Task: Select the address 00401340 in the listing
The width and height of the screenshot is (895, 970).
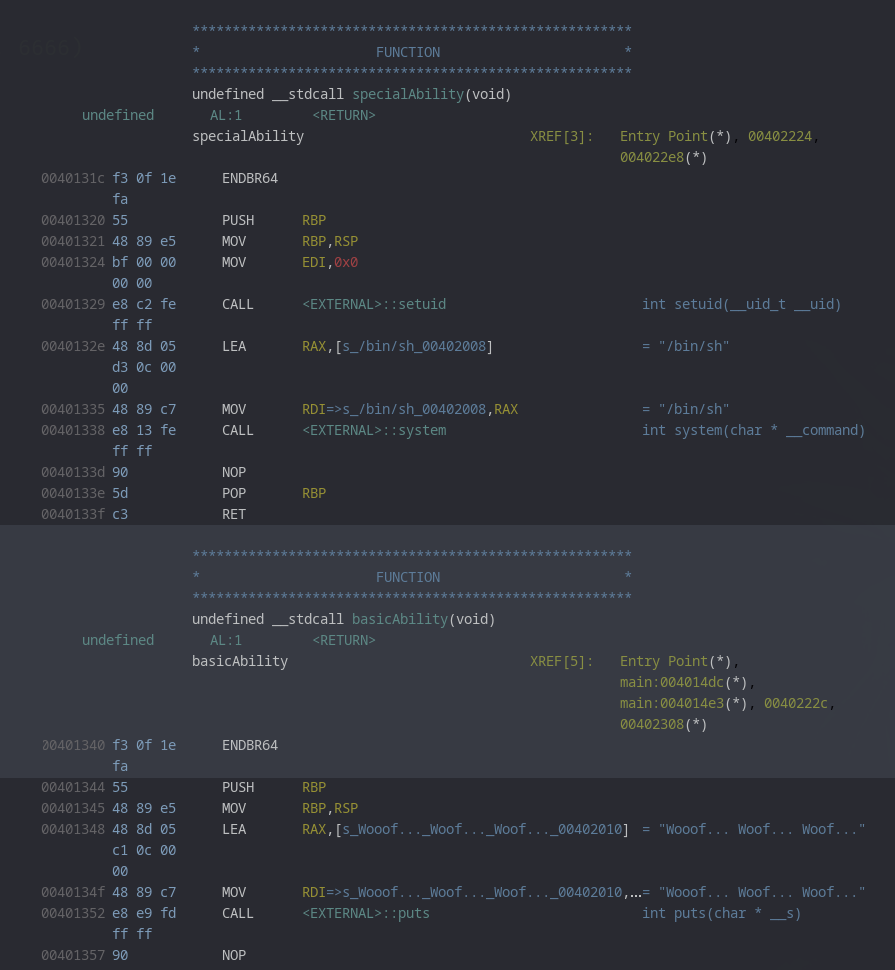Action: click(x=72, y=745)
